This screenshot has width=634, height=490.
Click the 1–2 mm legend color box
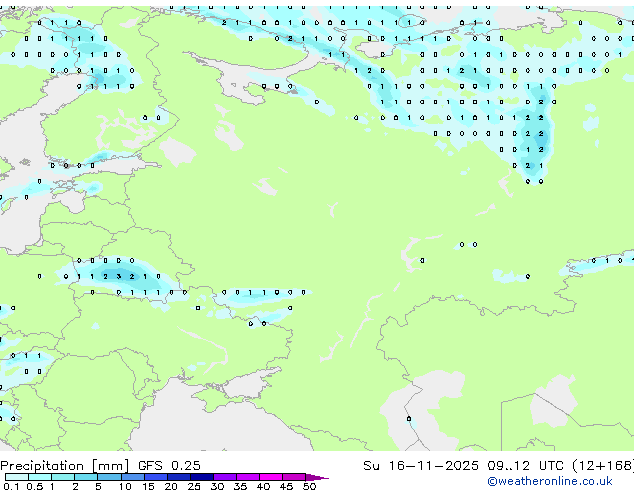(x=63, y=477)
